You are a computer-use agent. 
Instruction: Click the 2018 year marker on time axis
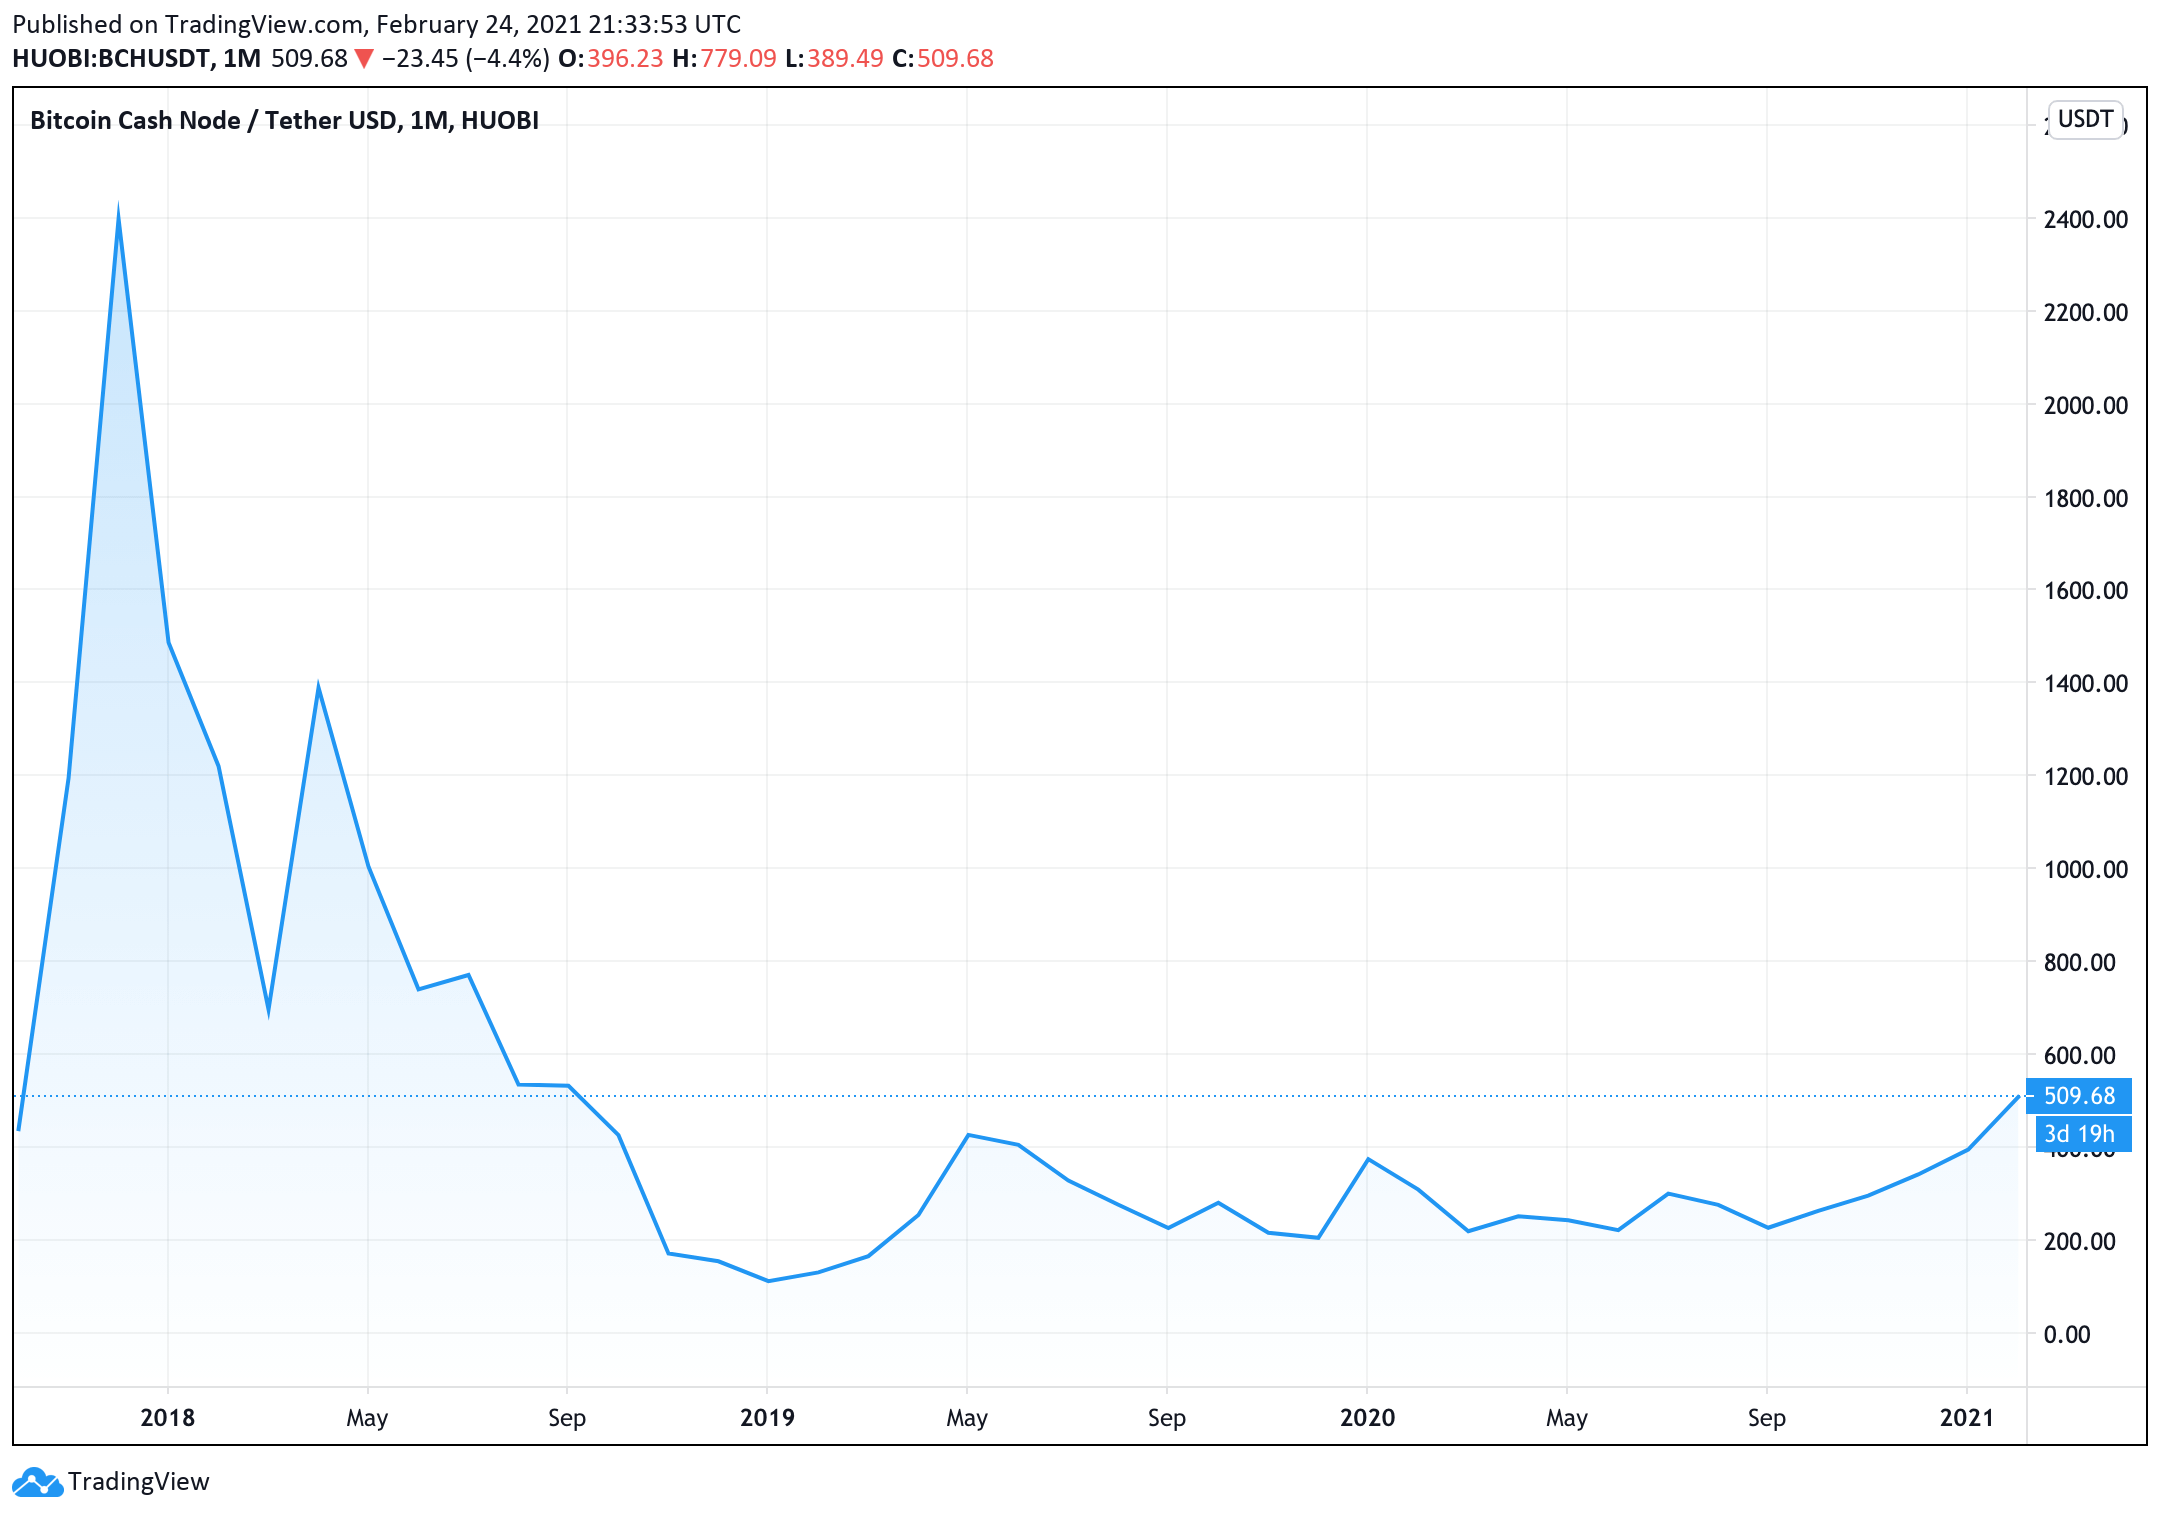[167, 1417]
